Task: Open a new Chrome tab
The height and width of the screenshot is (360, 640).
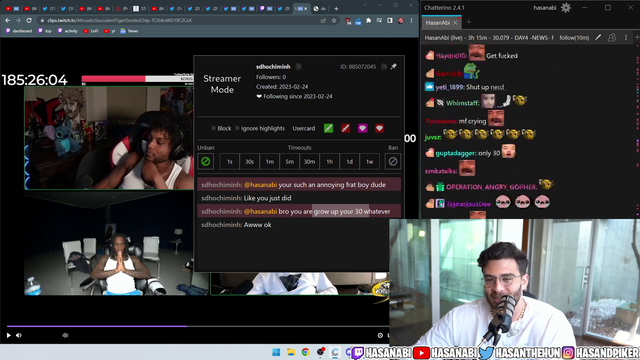Action: click(x=336, y=9)
